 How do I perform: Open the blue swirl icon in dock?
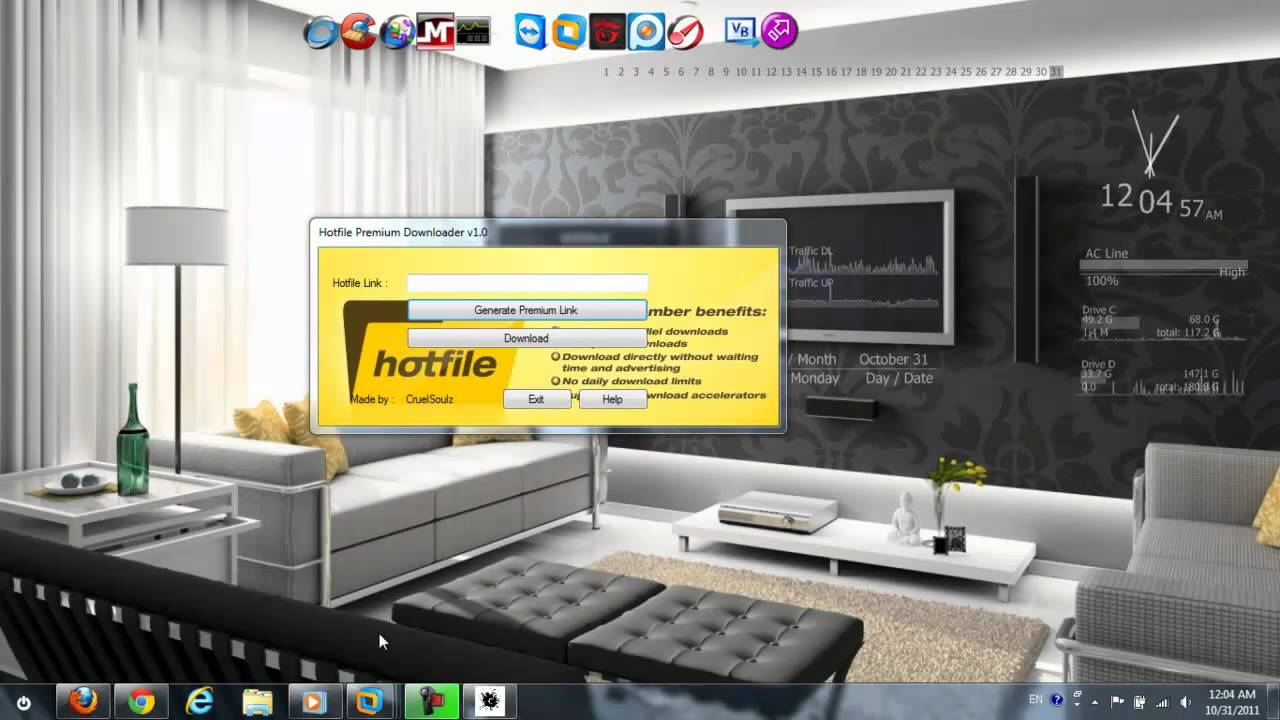(321, 33)
